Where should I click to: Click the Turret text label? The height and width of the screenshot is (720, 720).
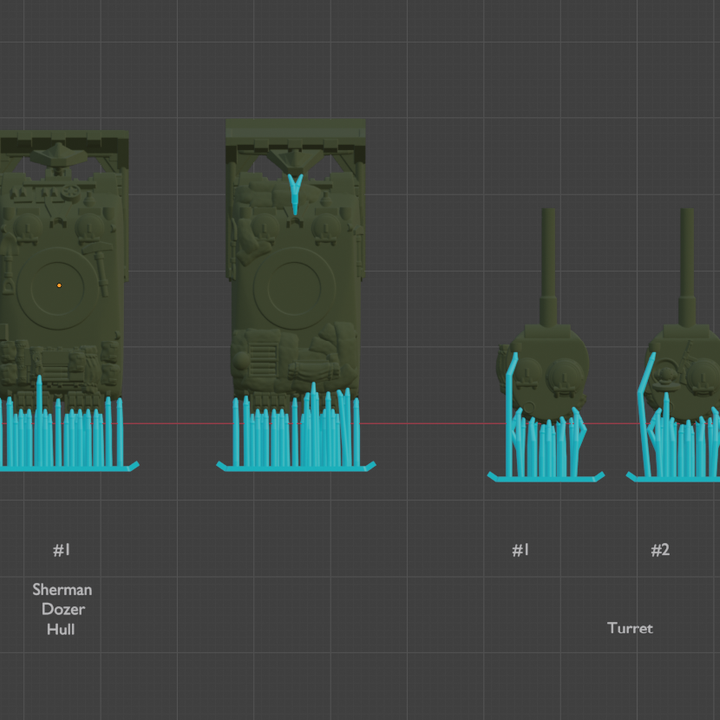(x=630, y=628)
